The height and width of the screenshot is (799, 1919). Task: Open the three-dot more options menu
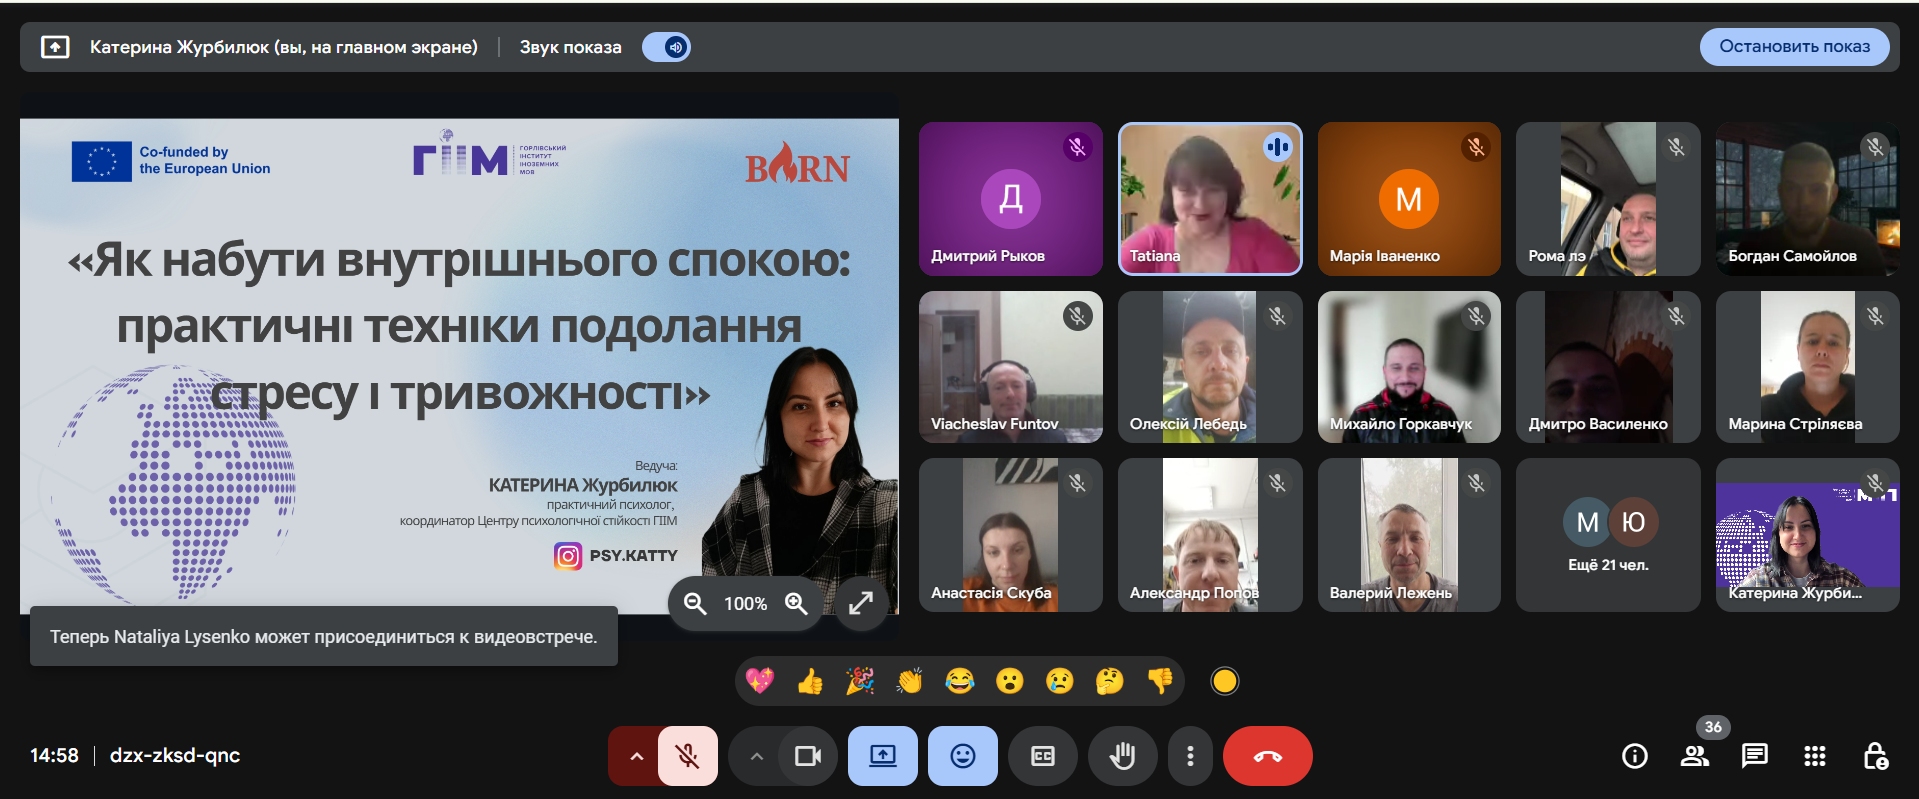pos(1190,756)
